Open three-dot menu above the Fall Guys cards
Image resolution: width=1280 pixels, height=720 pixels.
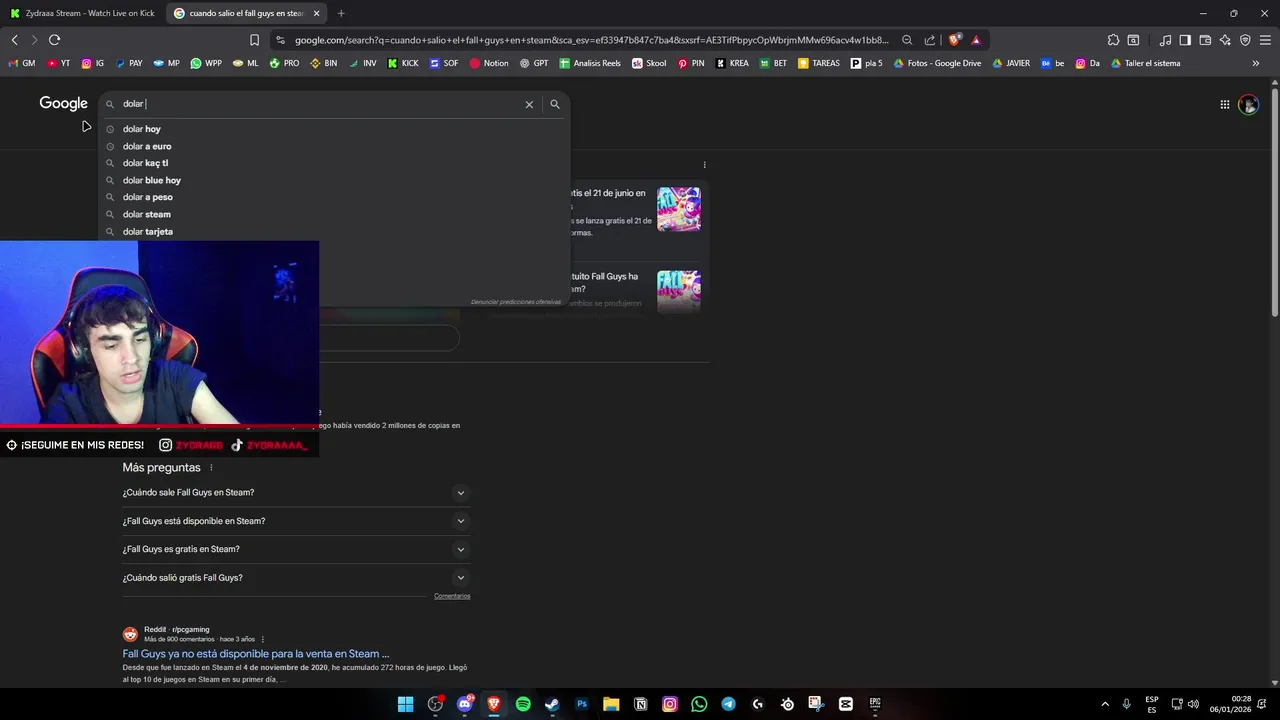pos(704,165)
